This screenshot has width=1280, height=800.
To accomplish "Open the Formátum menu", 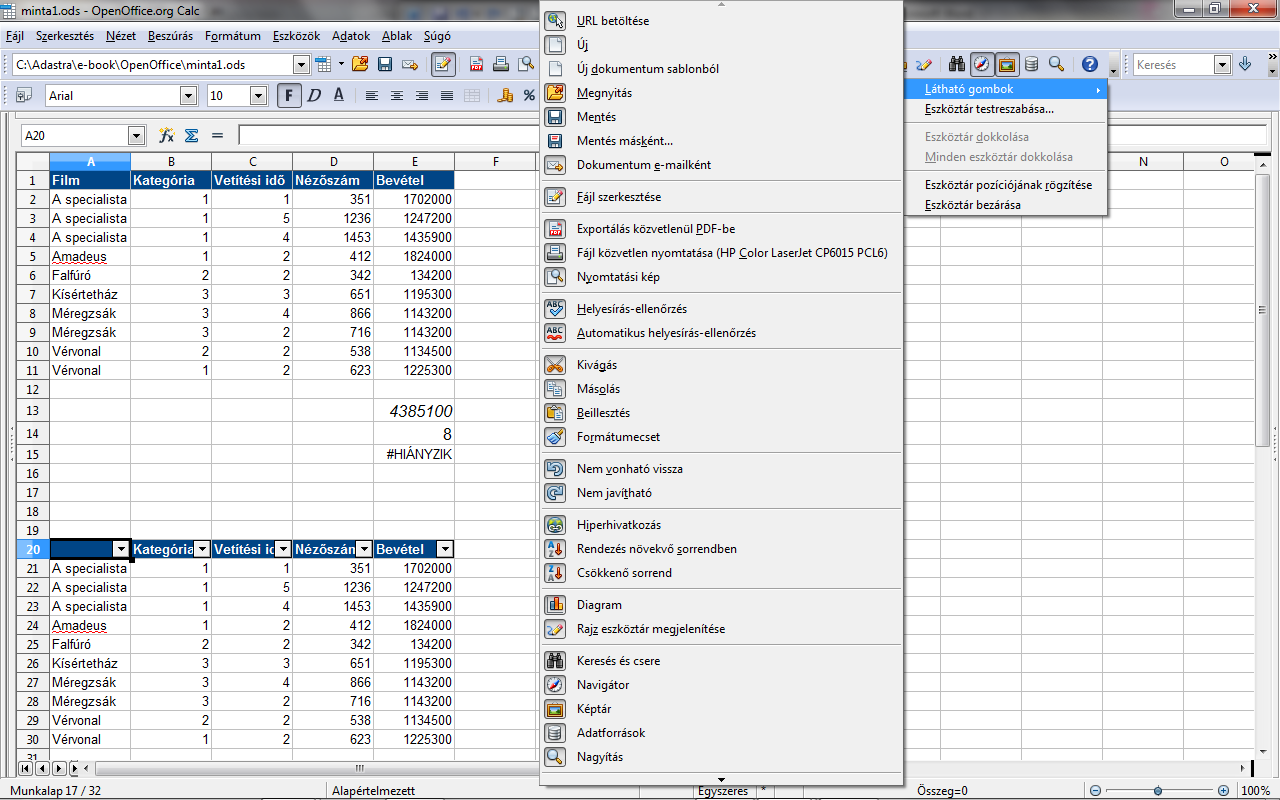I will click(x=233, y=36).
